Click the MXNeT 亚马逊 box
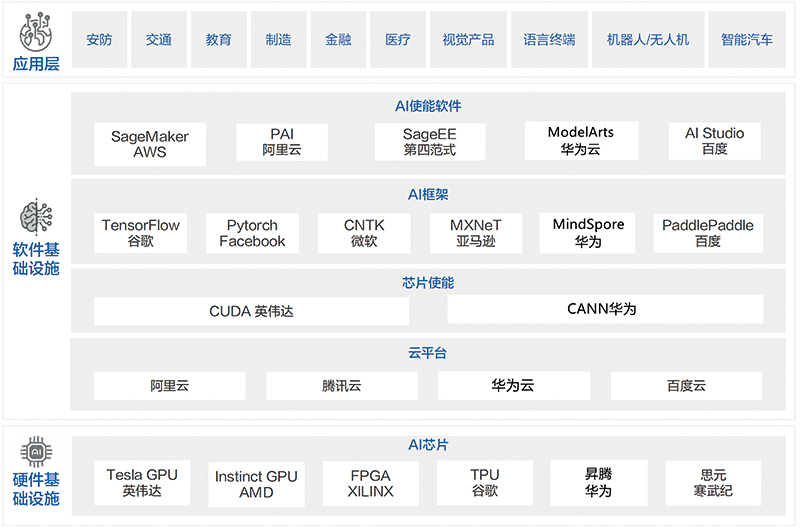Image resolution: width=800 pixels, height=530 pixels. 476,233
